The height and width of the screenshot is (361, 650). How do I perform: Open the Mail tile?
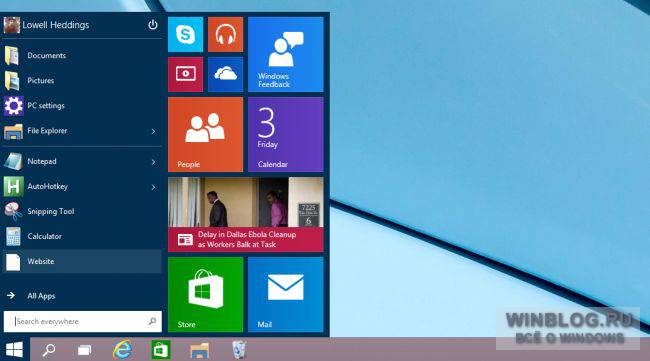pos(286,295)
